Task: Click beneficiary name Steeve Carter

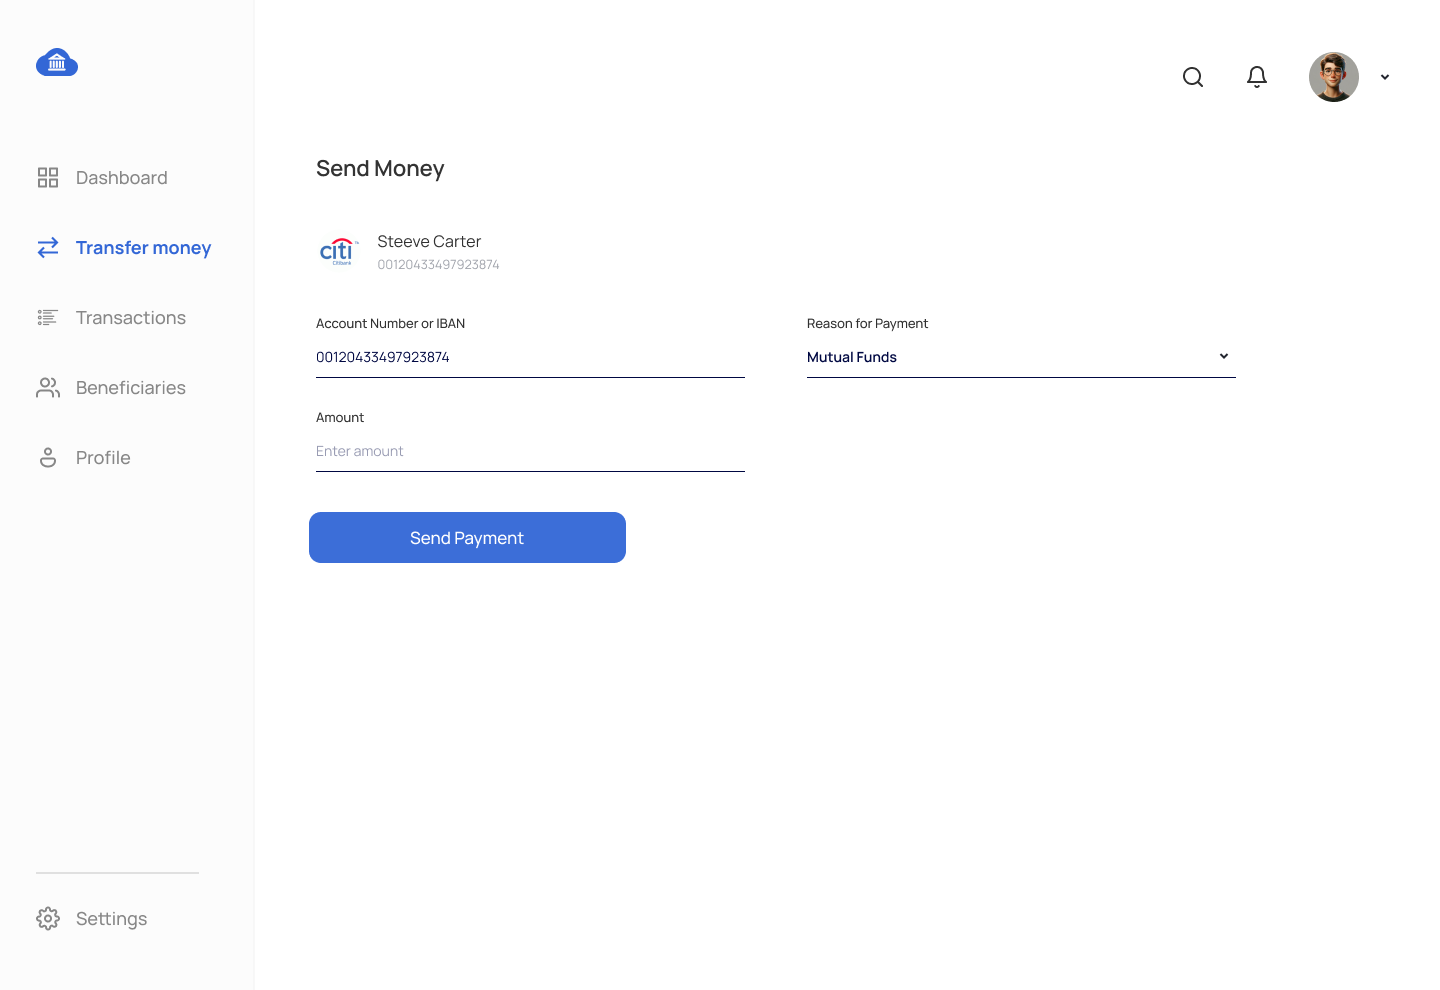Action: (x=429, y=241)
